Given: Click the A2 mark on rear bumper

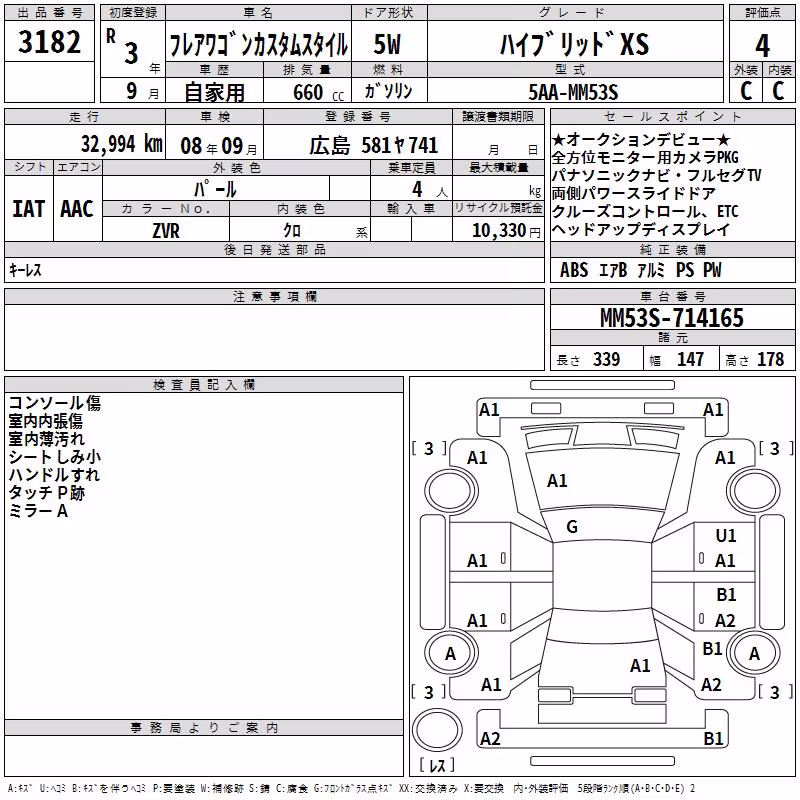Looking at the screenshot, I should click(x=490, y=738).
